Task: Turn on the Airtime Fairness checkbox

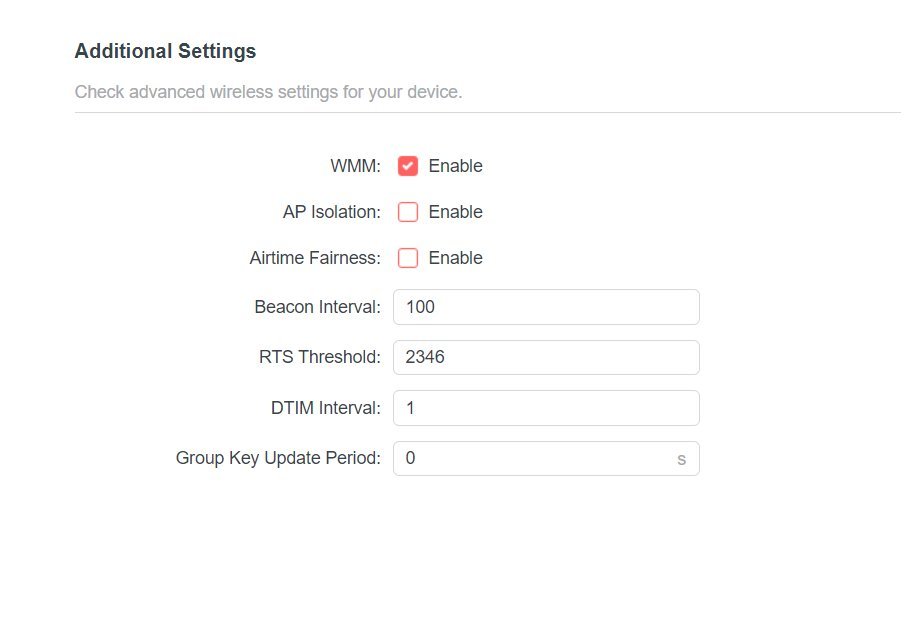Action: (408, 258)
